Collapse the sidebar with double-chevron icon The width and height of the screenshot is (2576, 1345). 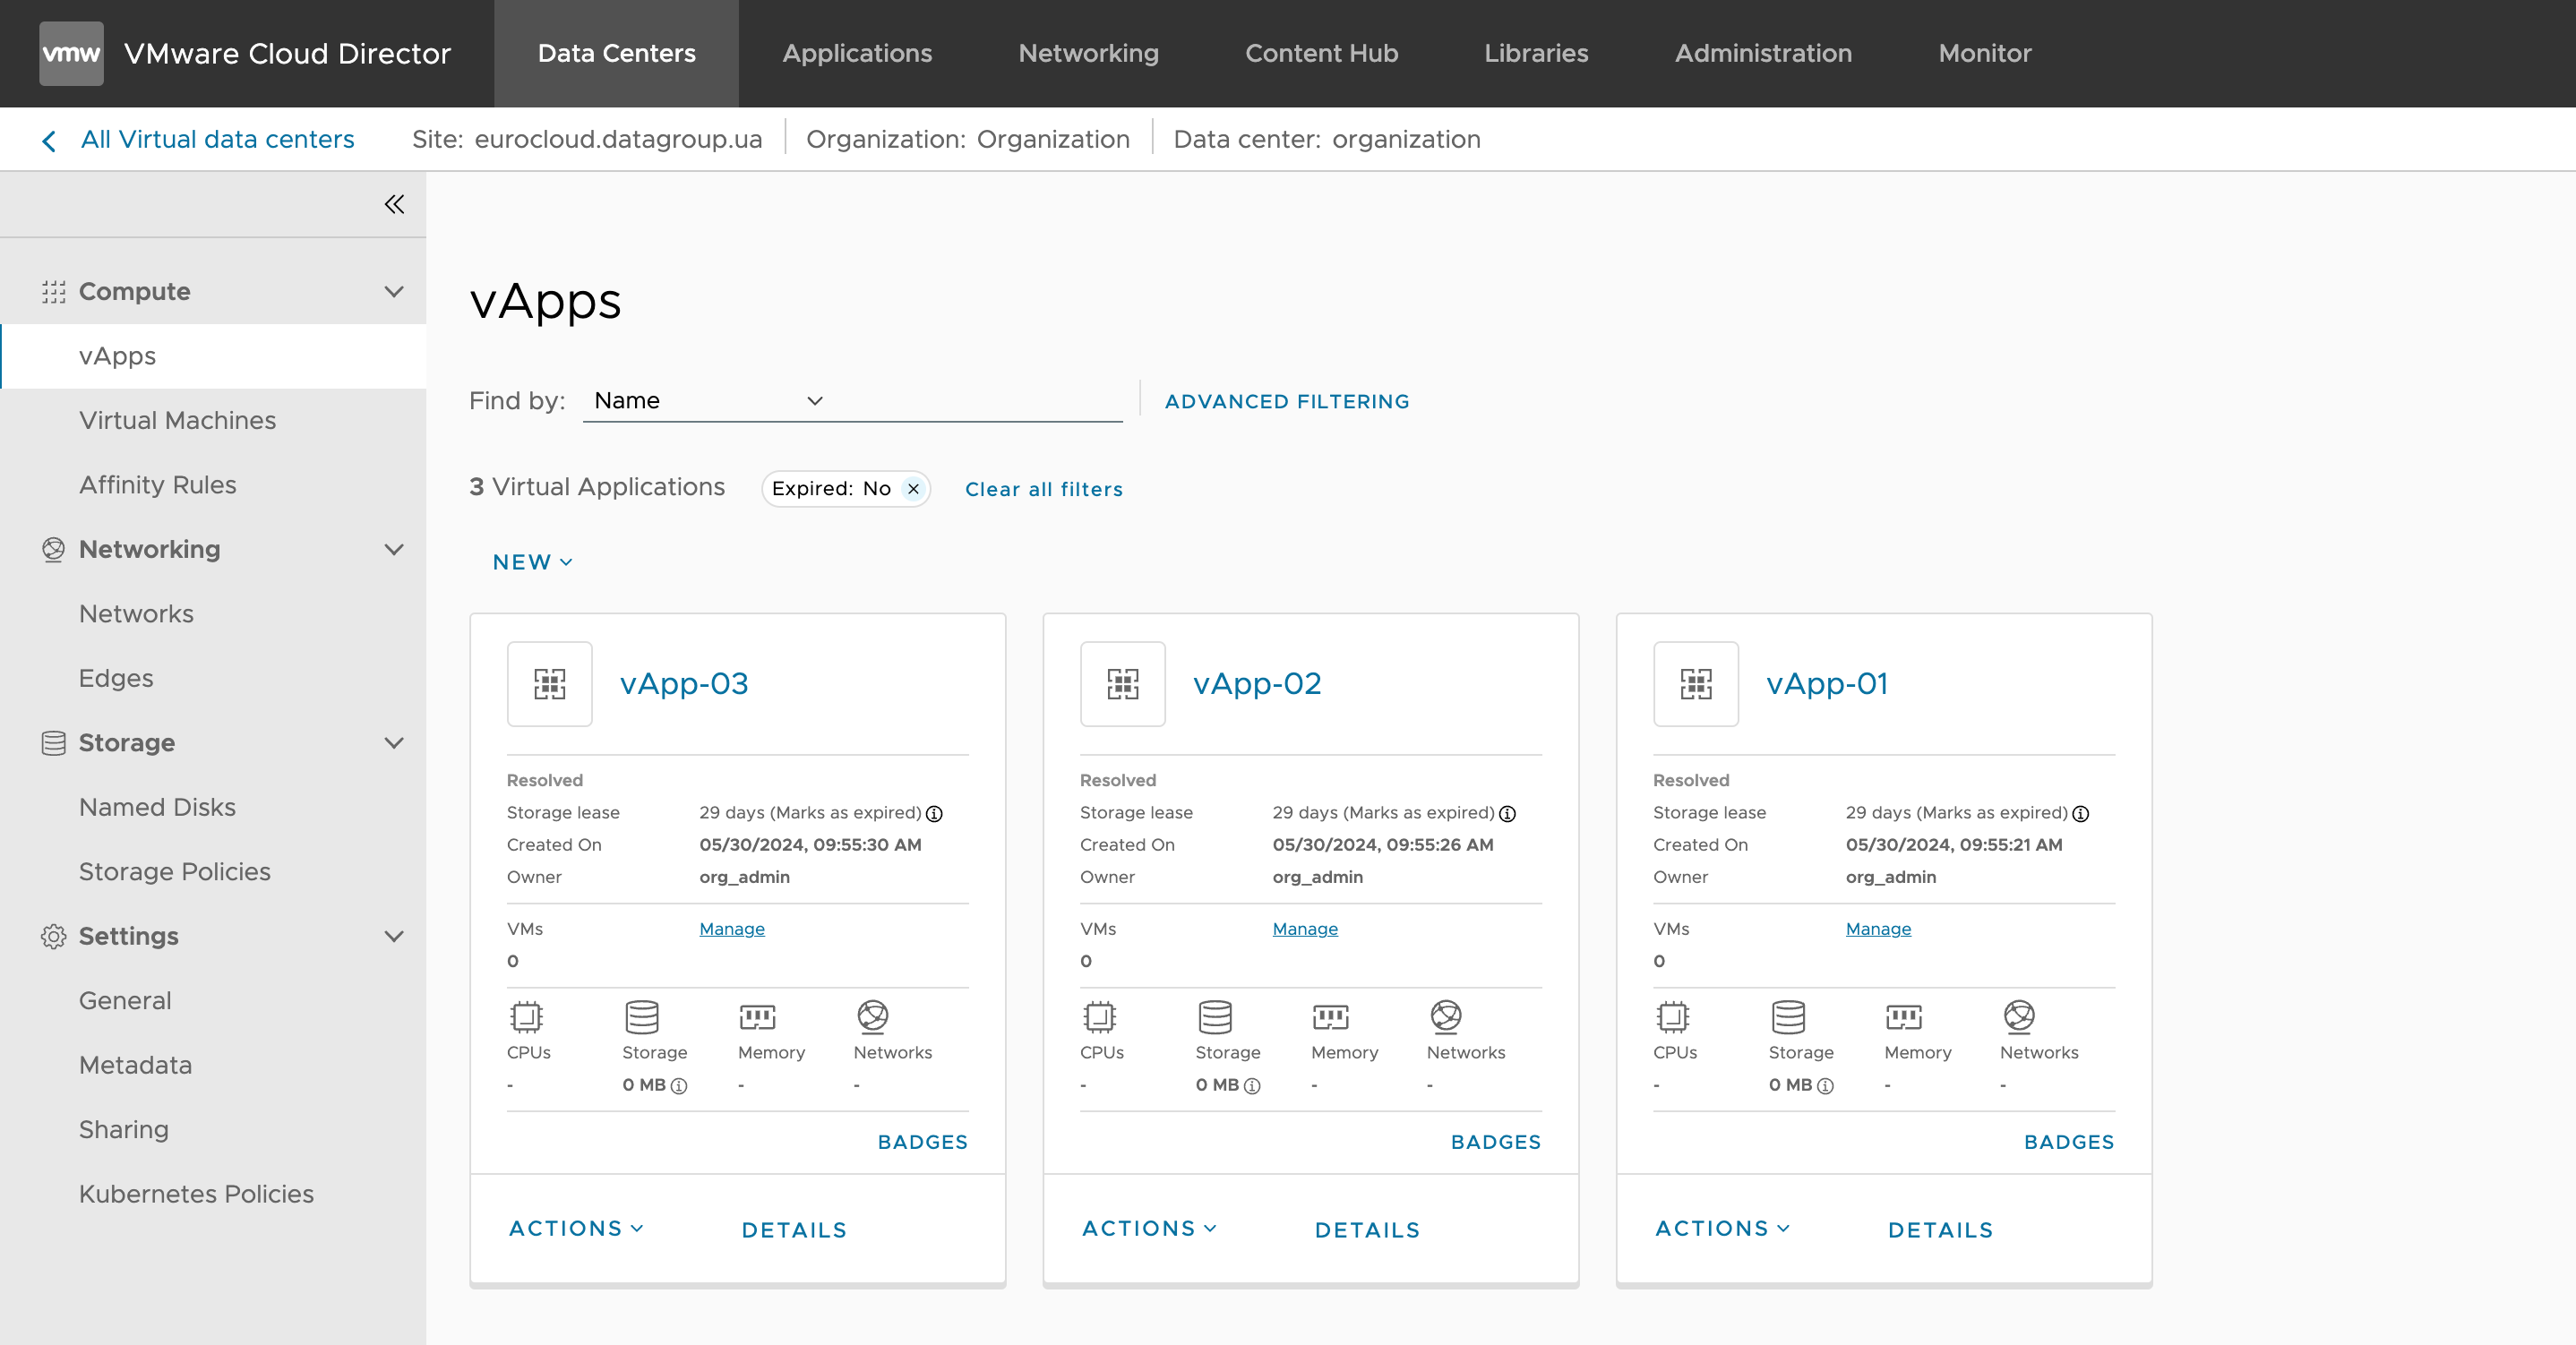tap(394, 204)
